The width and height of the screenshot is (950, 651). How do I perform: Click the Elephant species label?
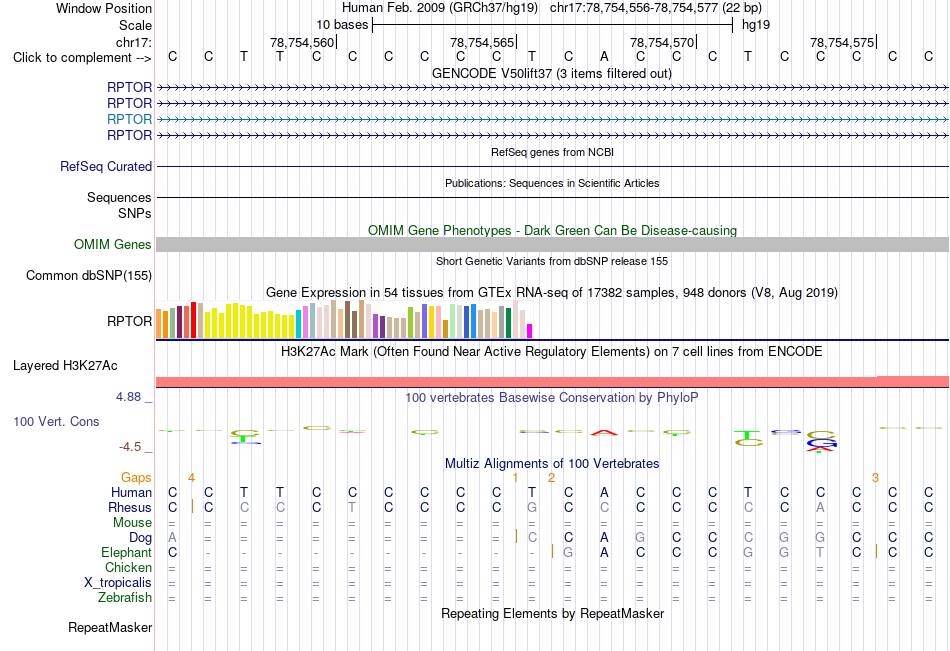126,552
